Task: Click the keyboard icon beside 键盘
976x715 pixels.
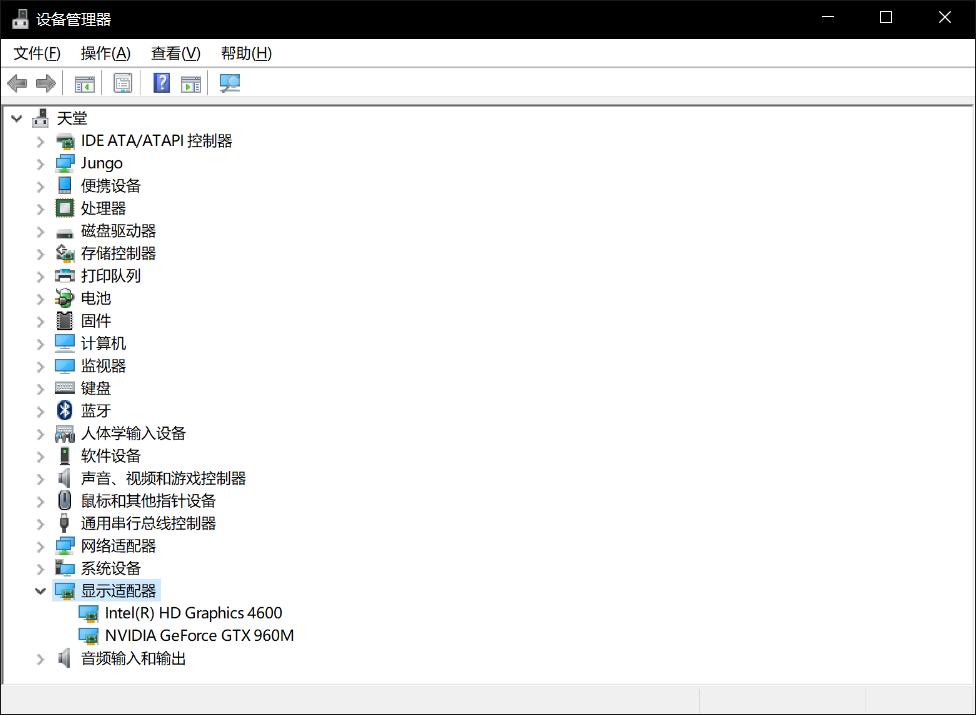Action: coord(65,388)
